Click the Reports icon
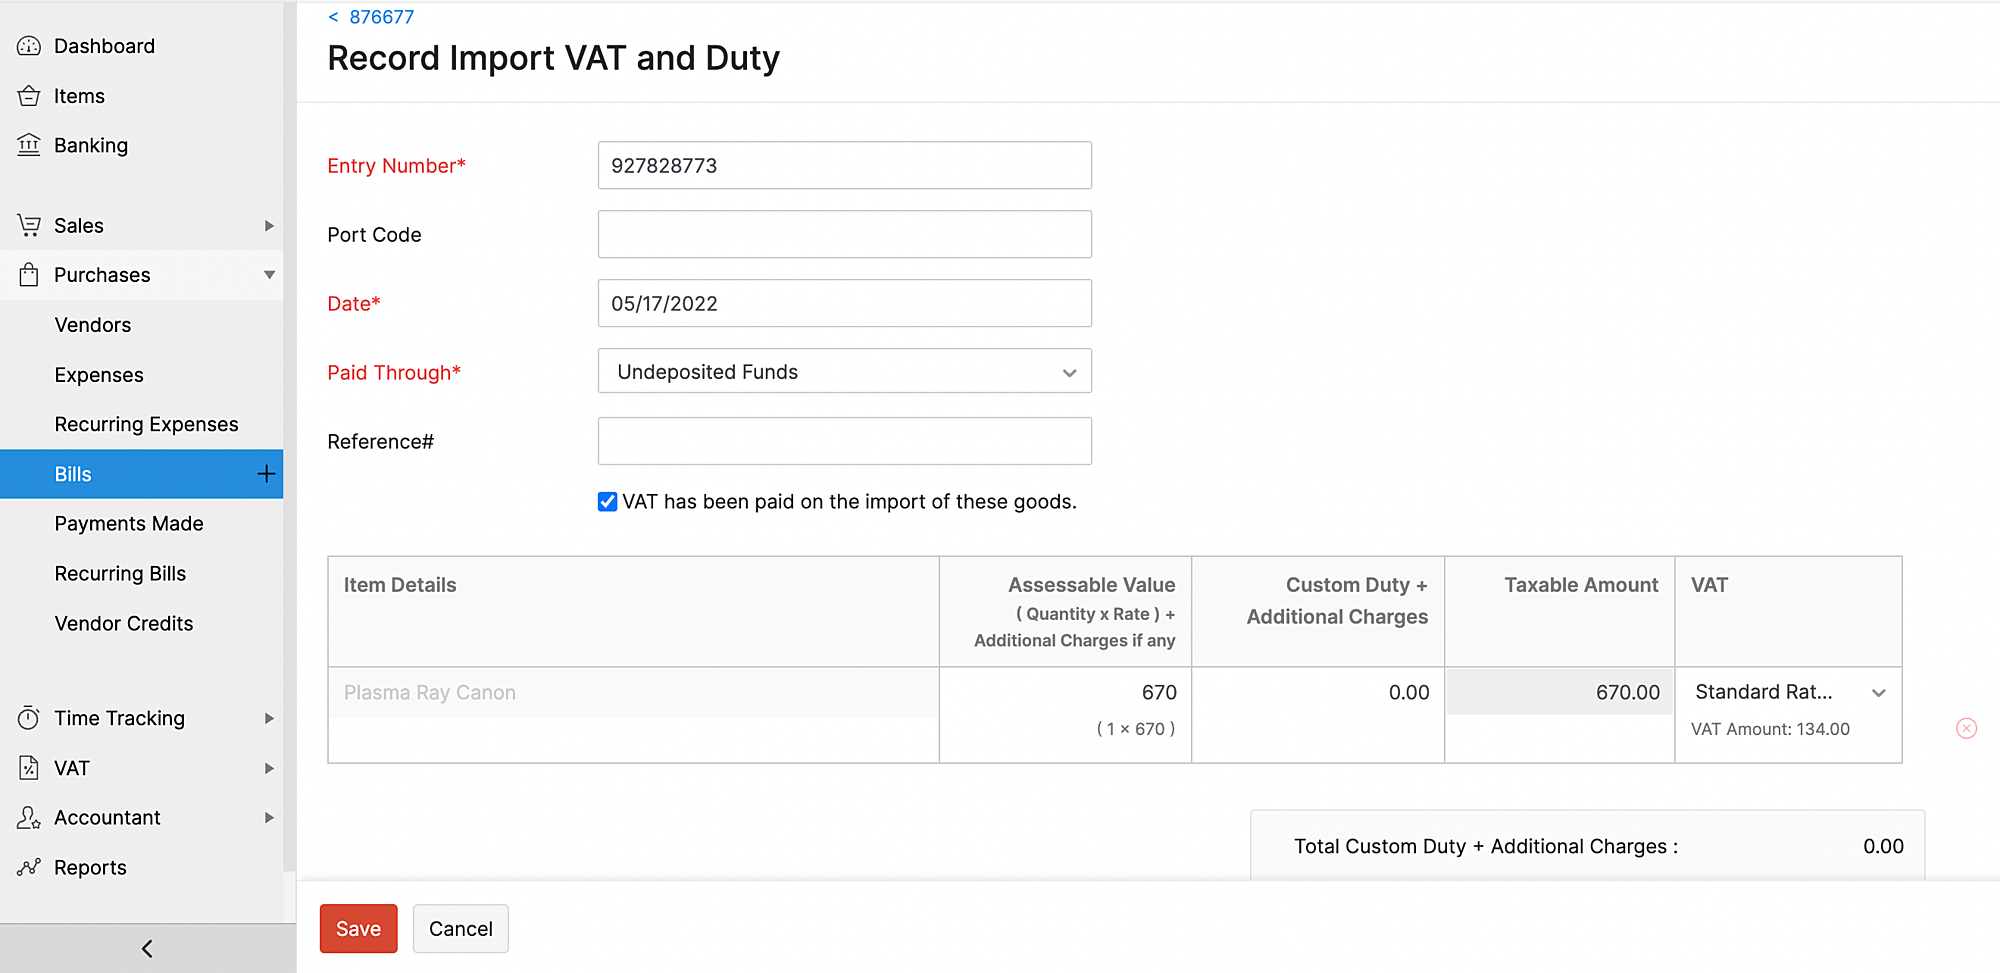 click(x=27, y=867)
